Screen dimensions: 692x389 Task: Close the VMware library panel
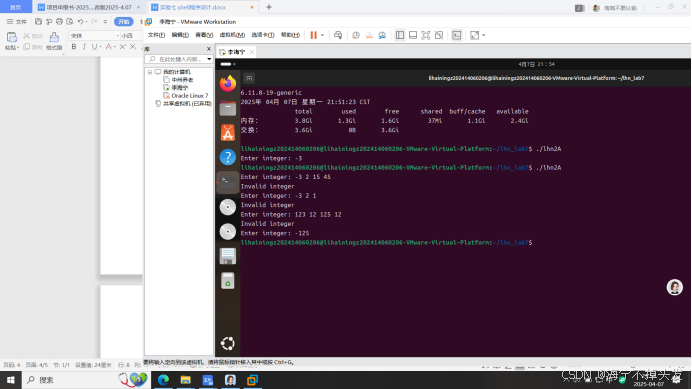point(209,49)
